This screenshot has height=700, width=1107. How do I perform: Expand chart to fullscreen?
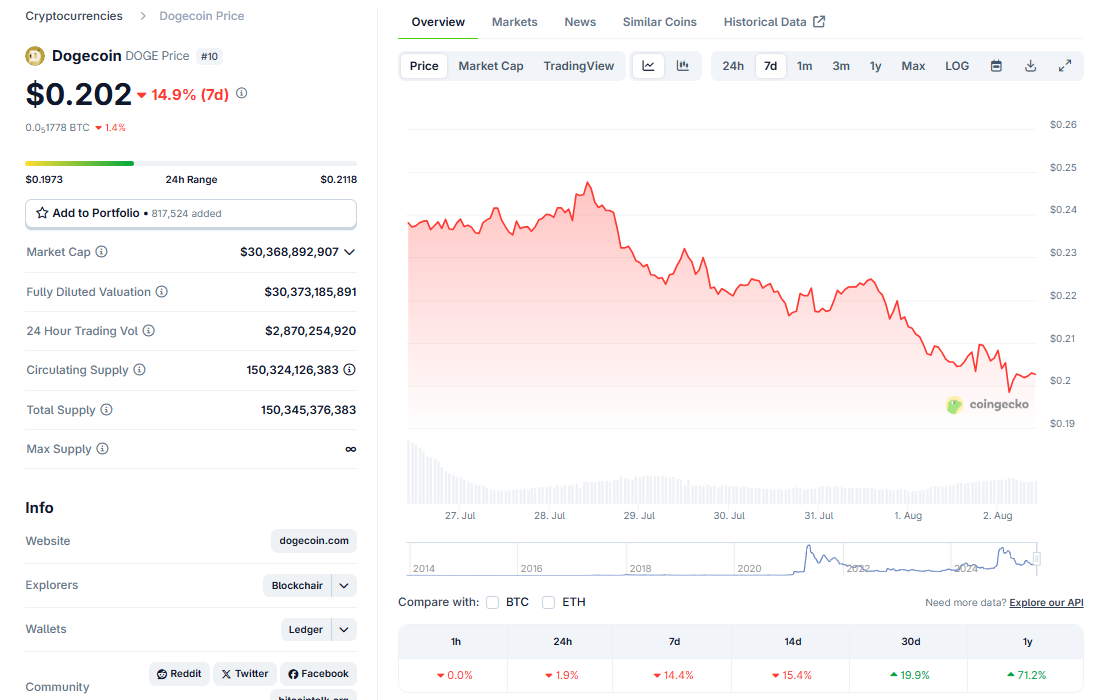point(1065,66)
